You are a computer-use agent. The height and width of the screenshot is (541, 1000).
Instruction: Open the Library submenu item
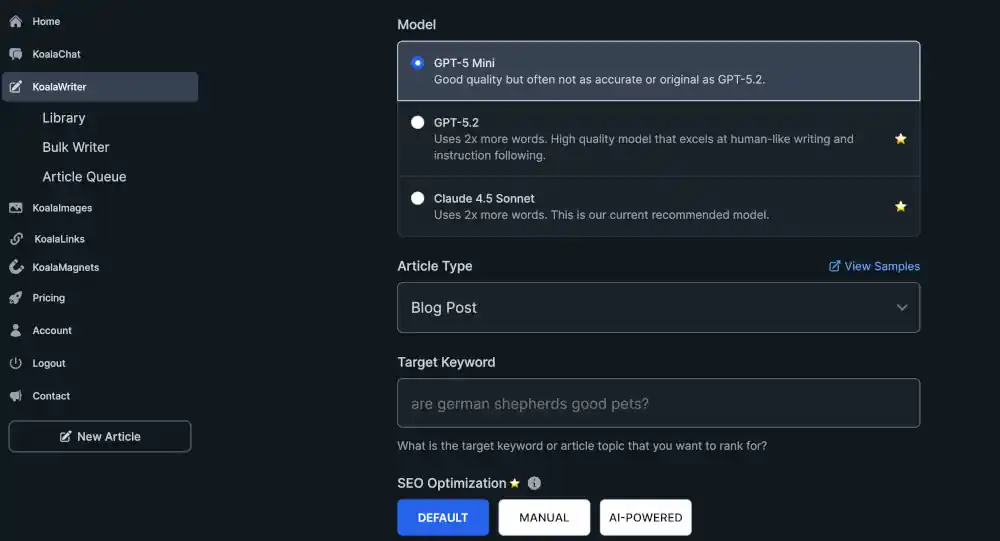click(x=64, y=118)
